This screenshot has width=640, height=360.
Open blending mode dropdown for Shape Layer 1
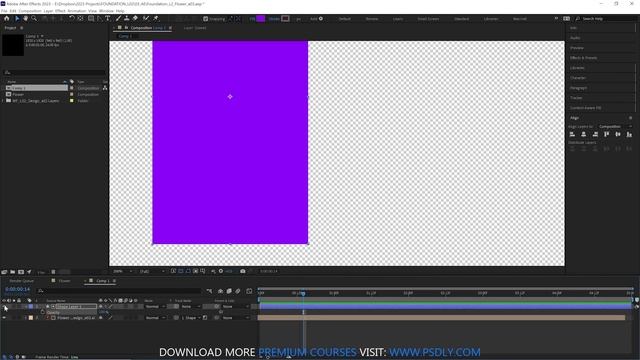tap(156, 307)
